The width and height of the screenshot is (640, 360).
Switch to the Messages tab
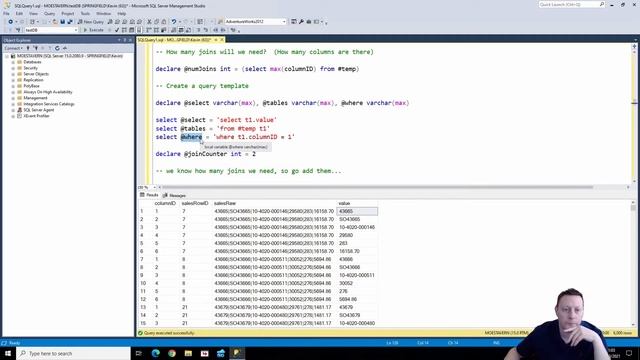174,196
